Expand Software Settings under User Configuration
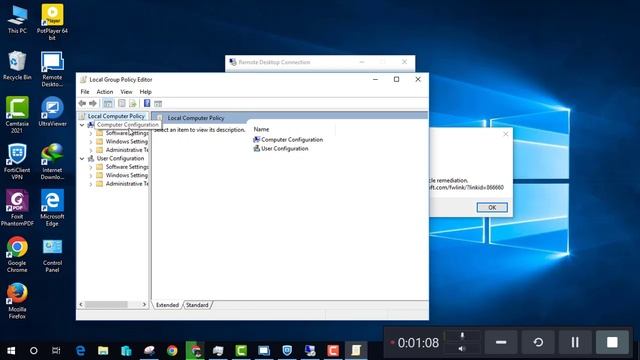The width and height of the screenshot is (640, 360). tap(91, 167)
